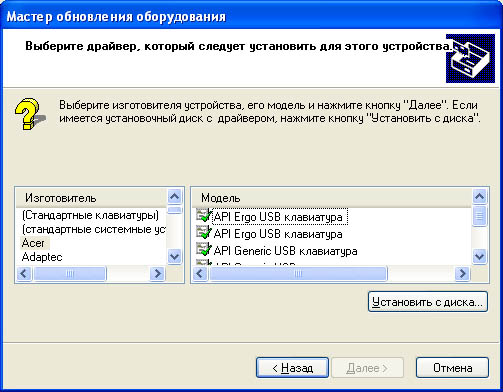Go back with the Назад button
This screenshot has height=392, width=503.
[x=292, y=368]
